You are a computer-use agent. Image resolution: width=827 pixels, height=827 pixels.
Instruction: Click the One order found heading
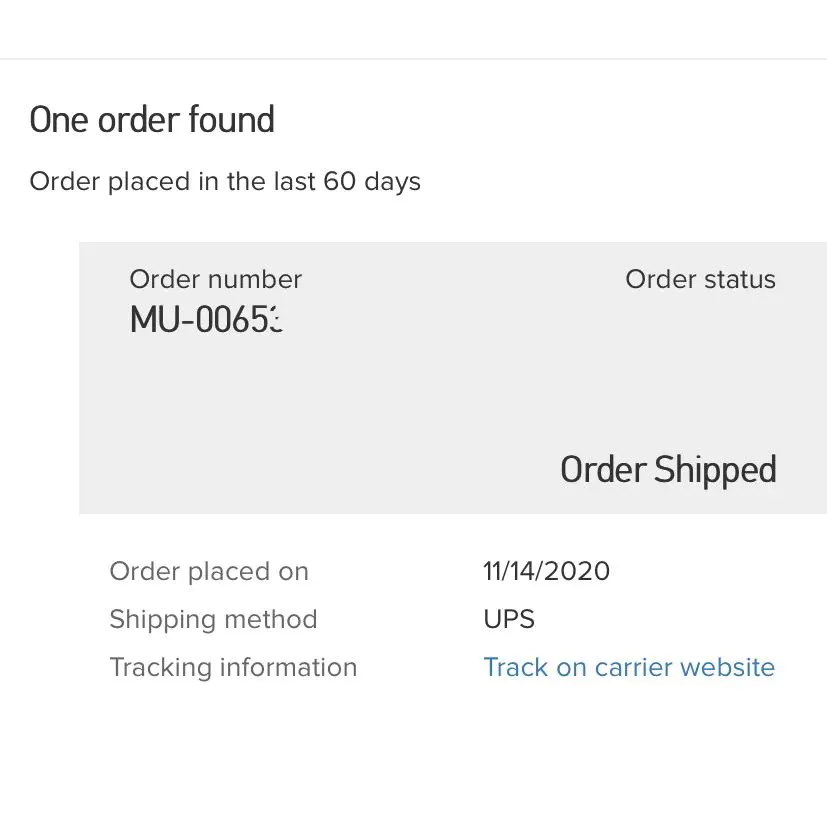(152, 120)
